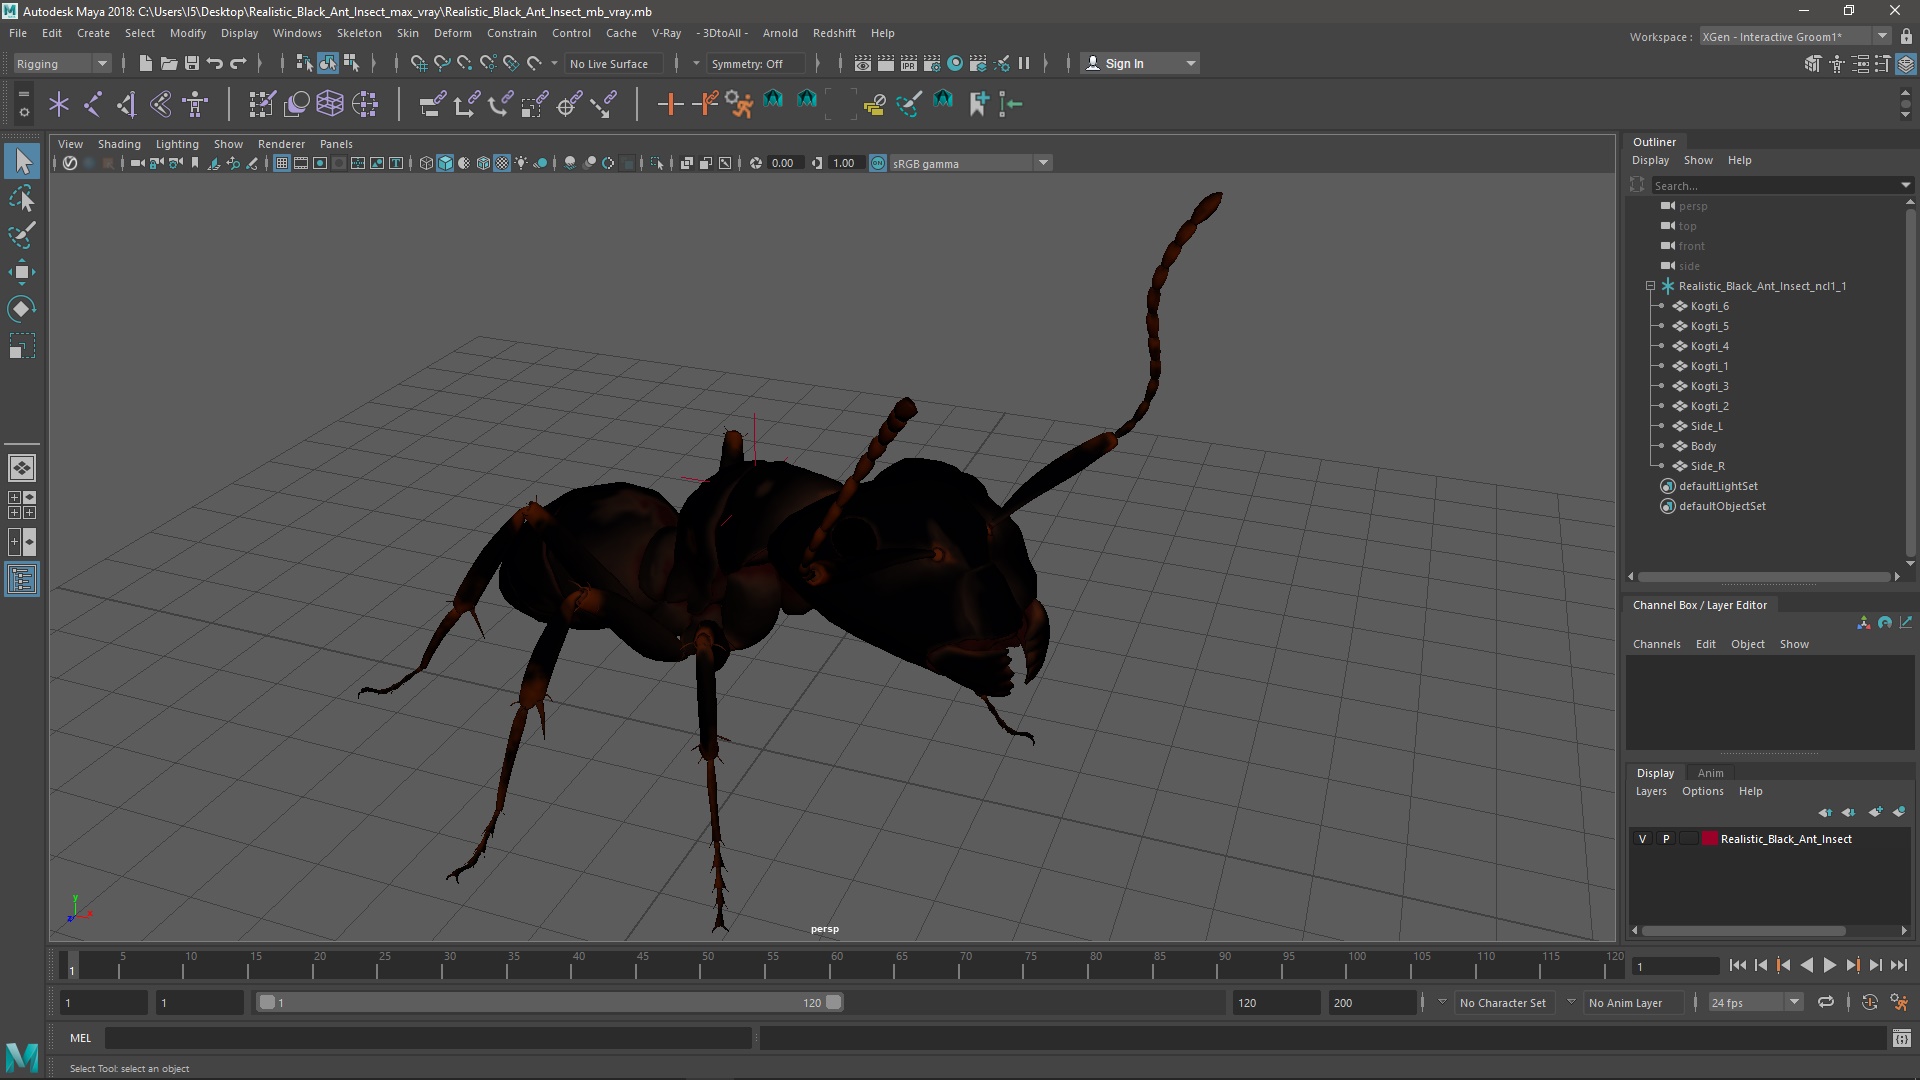Click the viewport gamma value 1.00 field
Screen dimensions: 1920x1080
click(847, 163)
